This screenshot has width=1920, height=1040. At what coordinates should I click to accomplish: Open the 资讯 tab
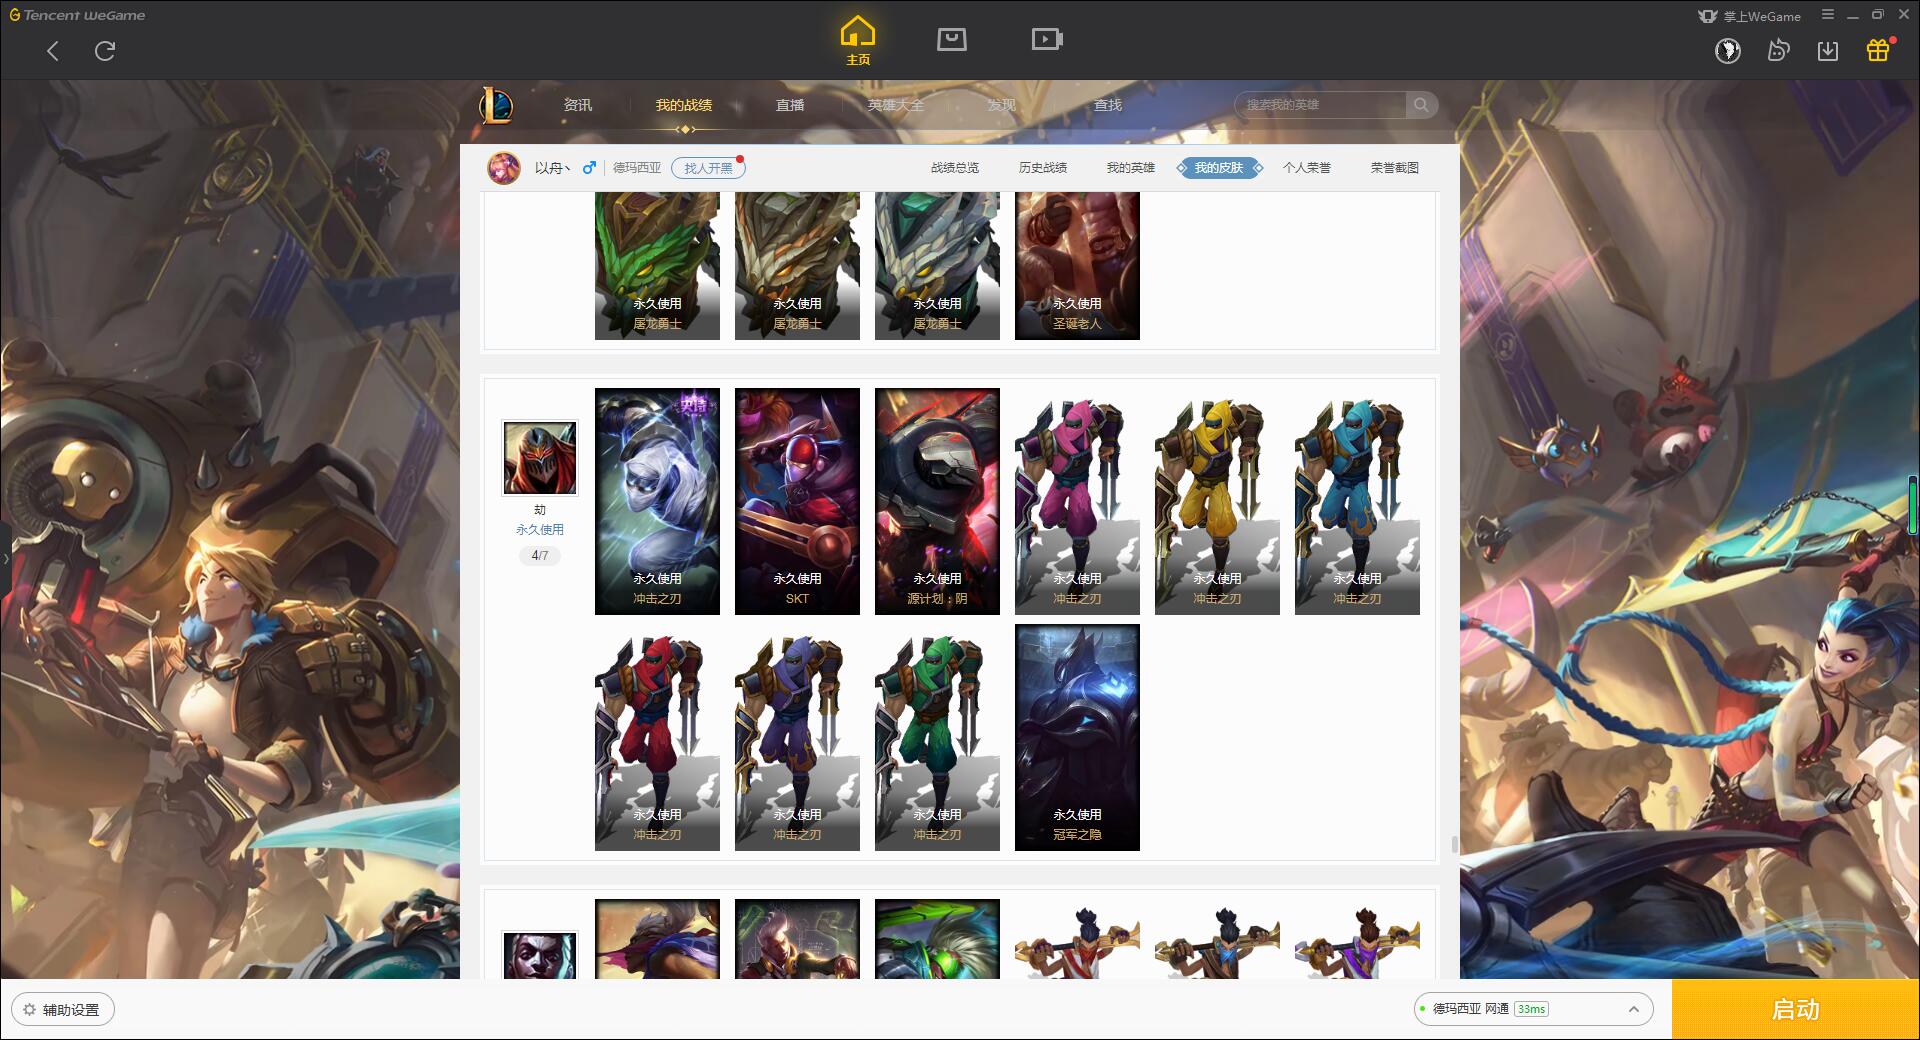(578, 105)
